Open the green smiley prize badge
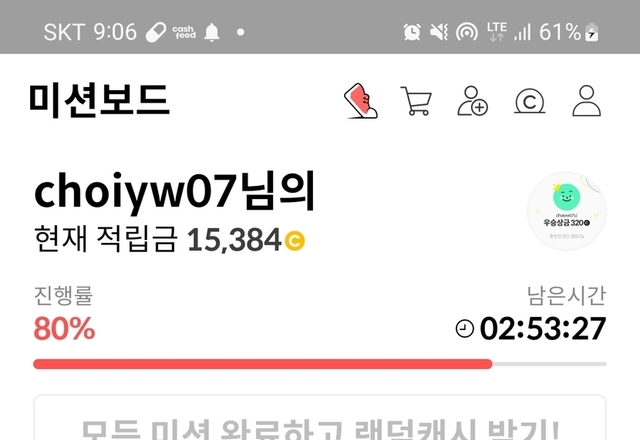 [x=567, y=211]
